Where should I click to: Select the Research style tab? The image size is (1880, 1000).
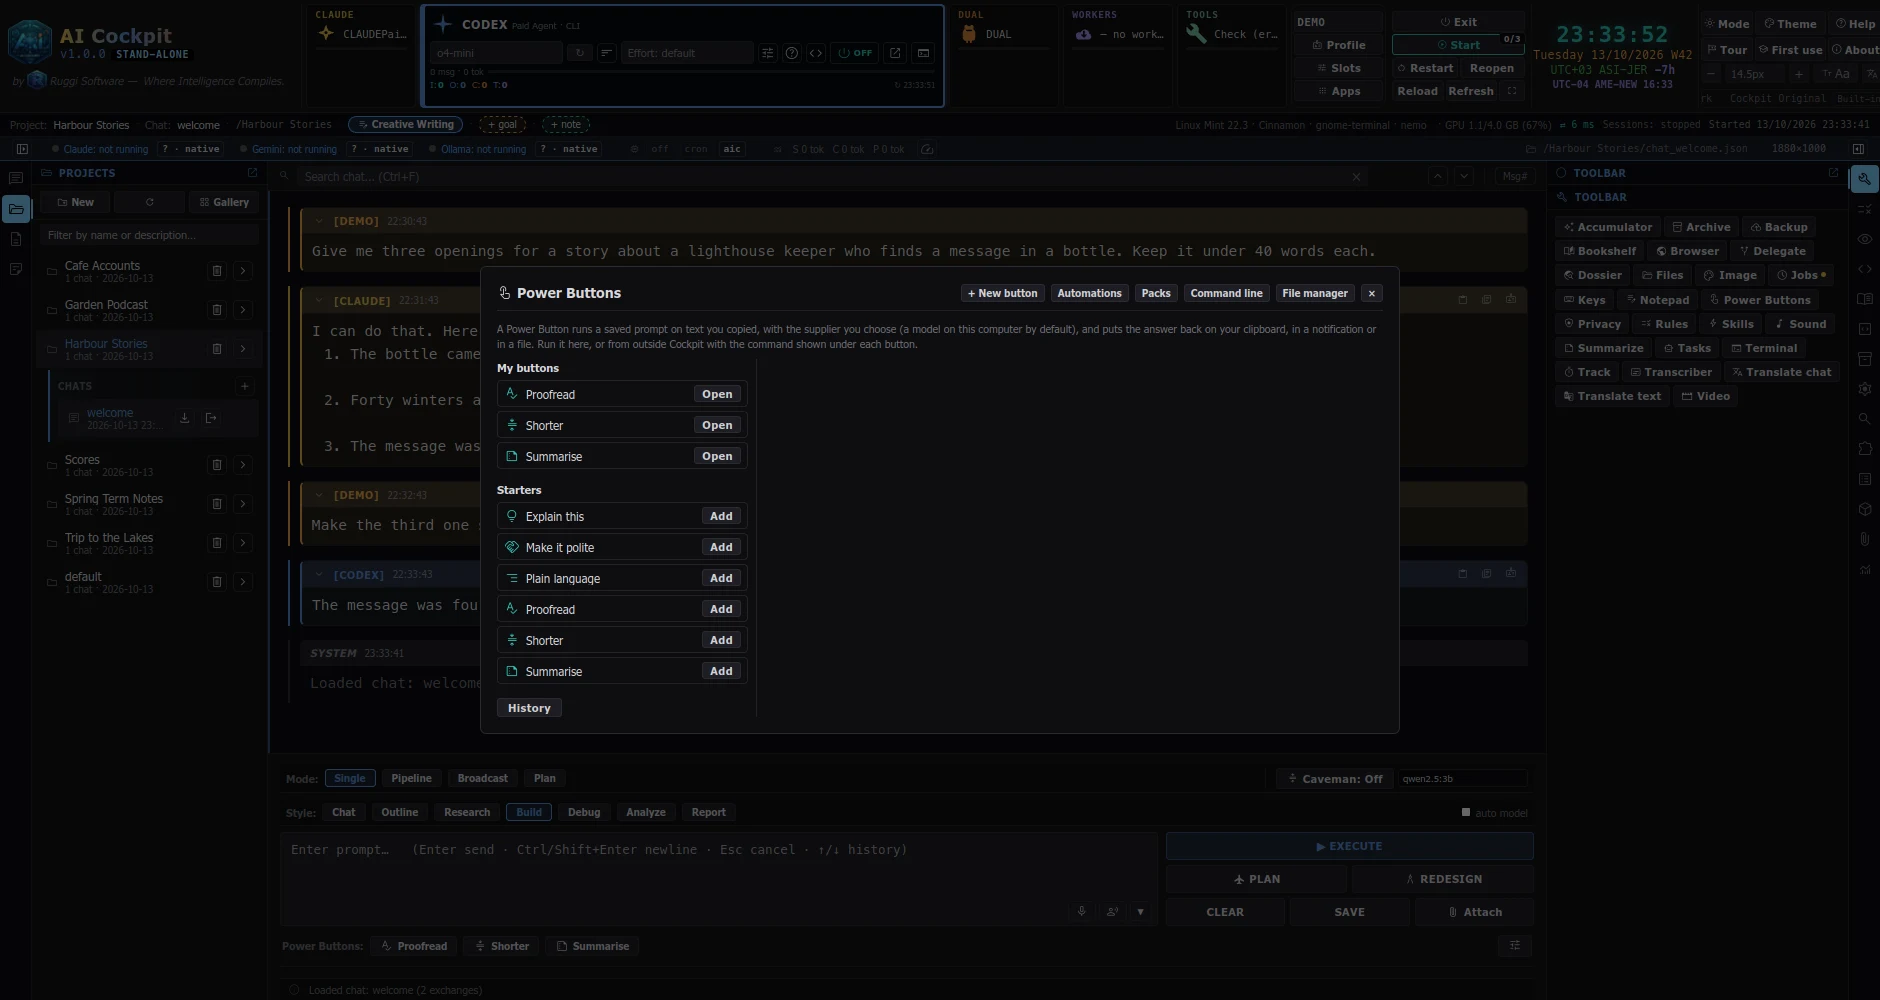tap(467, 812)
